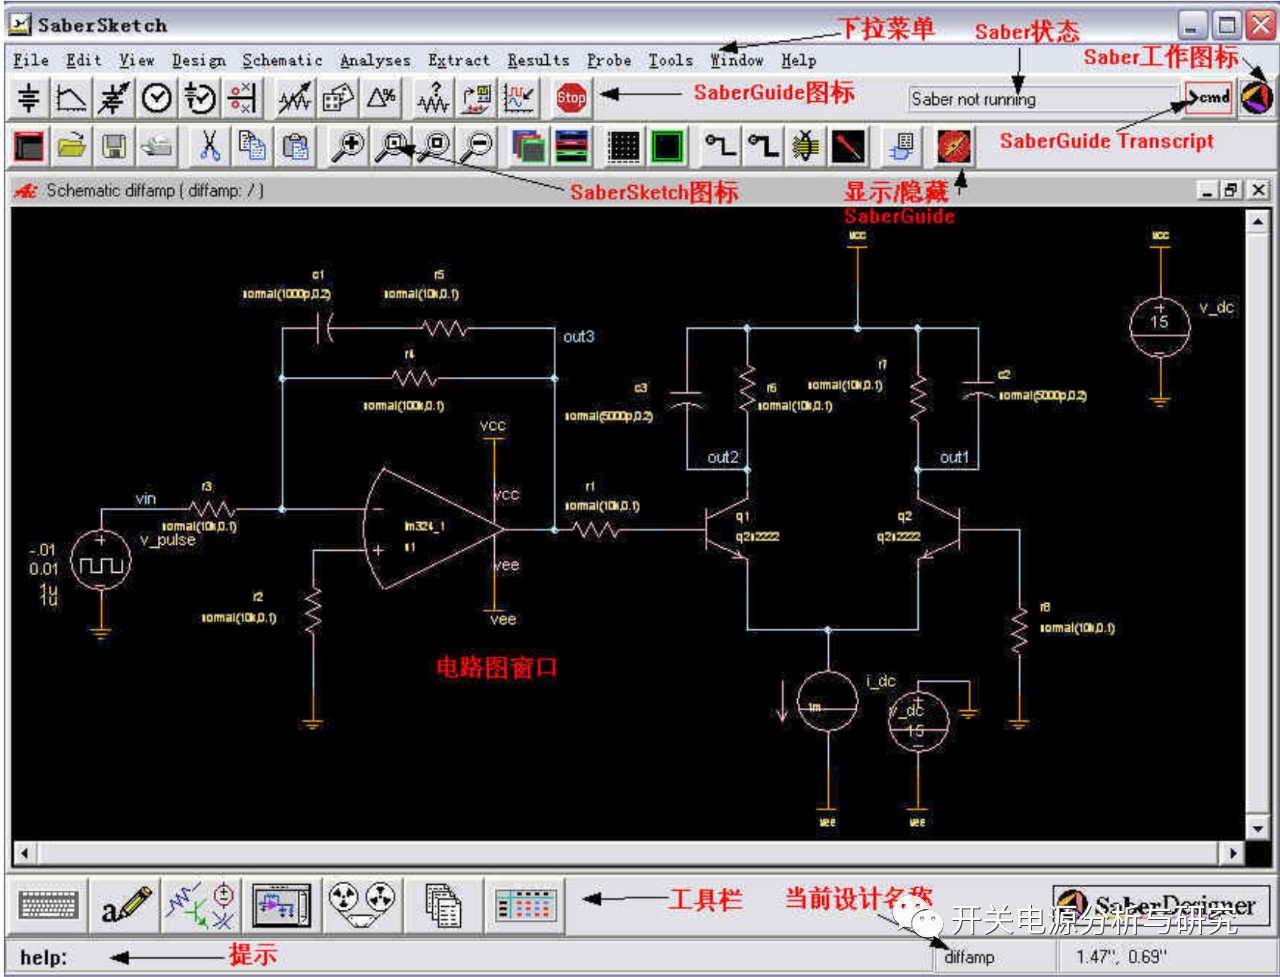Screen dimensions: 1280x977
Task: Click the operating point transient analysis icon
Action: click(114, 97)
